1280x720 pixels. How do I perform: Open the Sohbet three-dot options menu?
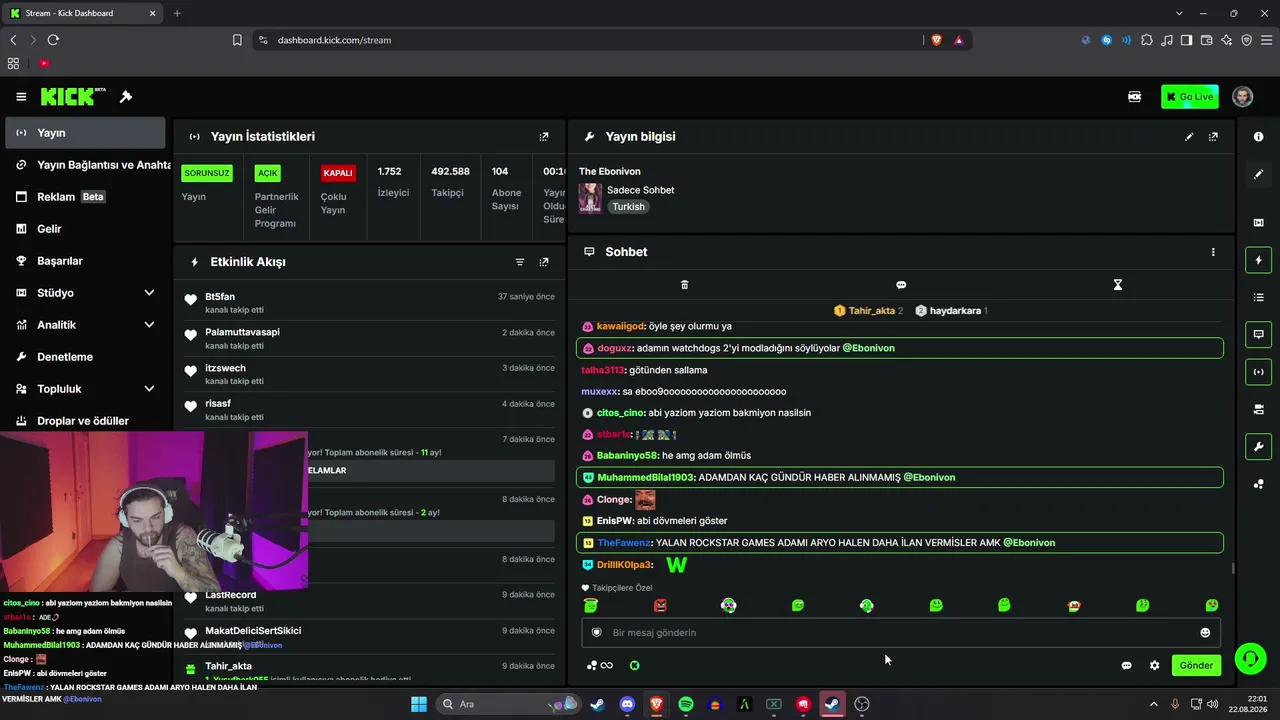(x=1213, y=252)
